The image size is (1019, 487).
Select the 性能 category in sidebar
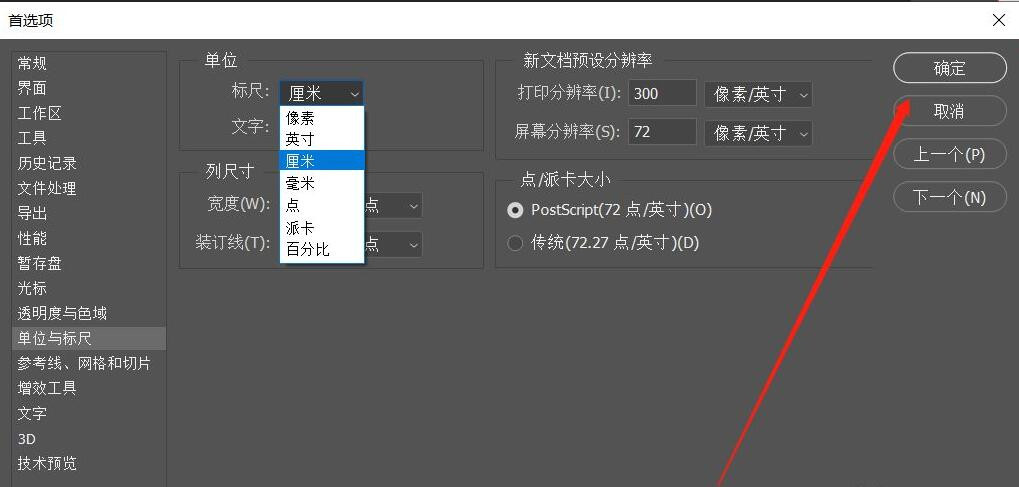point(32,238)
